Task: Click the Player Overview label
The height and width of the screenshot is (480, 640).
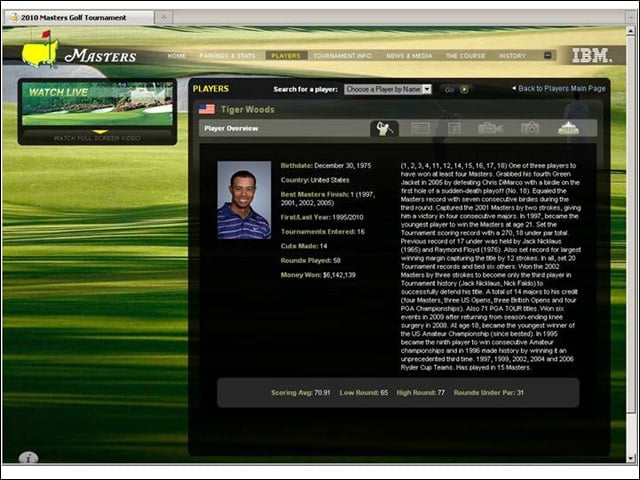Action: click(x=231, y=129)
